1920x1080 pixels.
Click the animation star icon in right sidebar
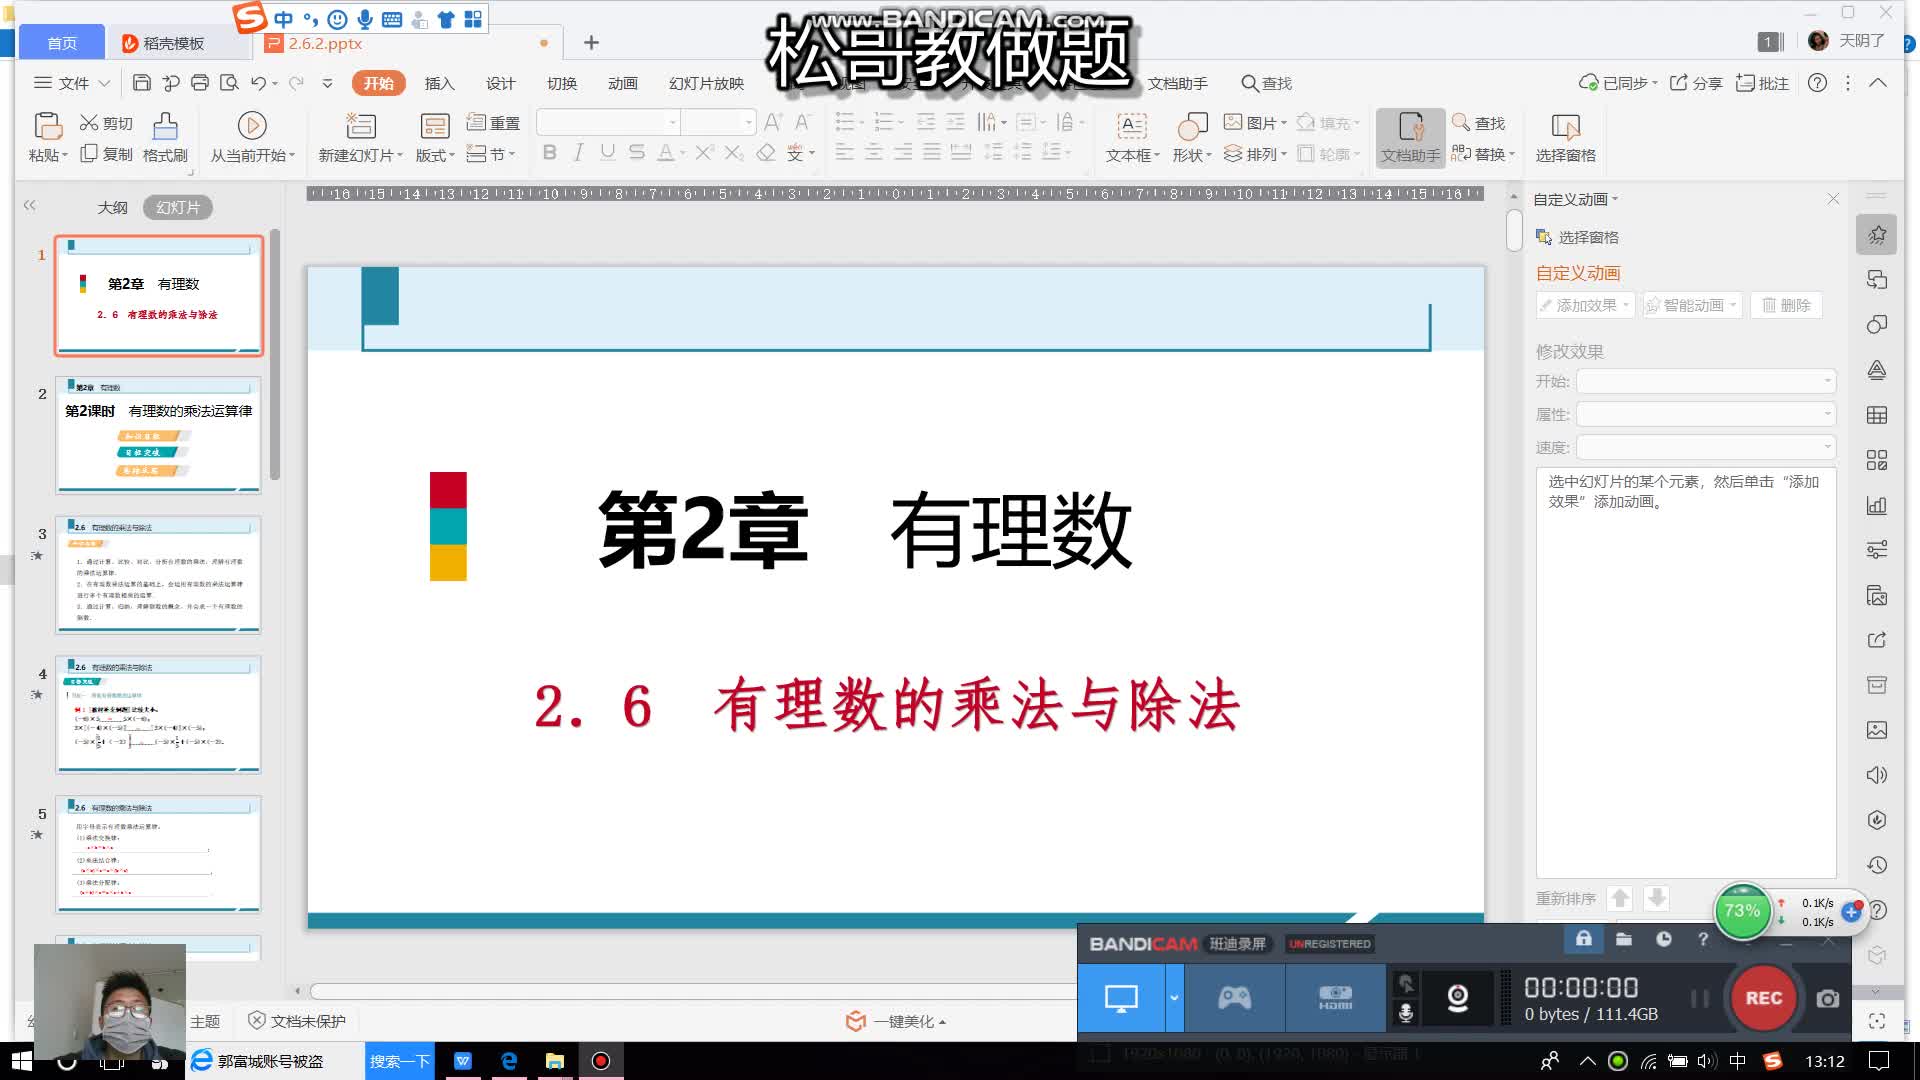(1877, 235)
